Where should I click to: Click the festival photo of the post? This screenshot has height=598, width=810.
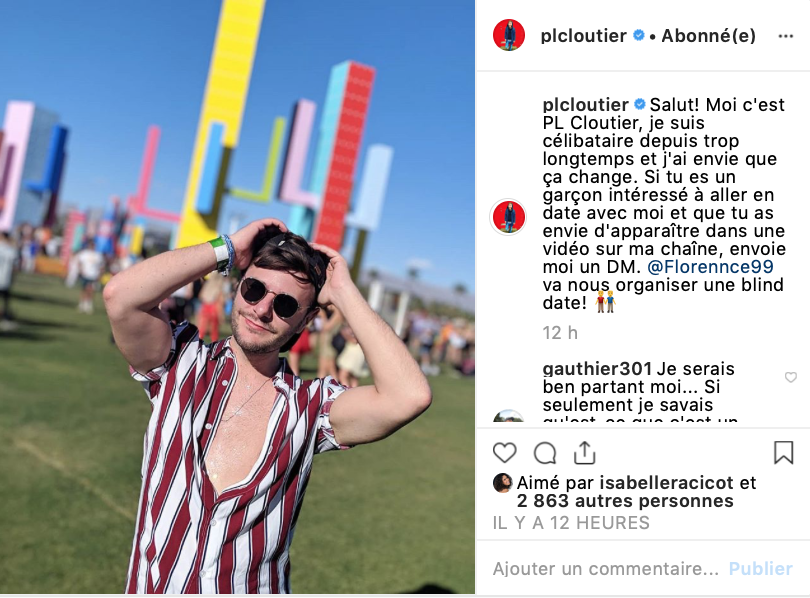click(237, 296)
